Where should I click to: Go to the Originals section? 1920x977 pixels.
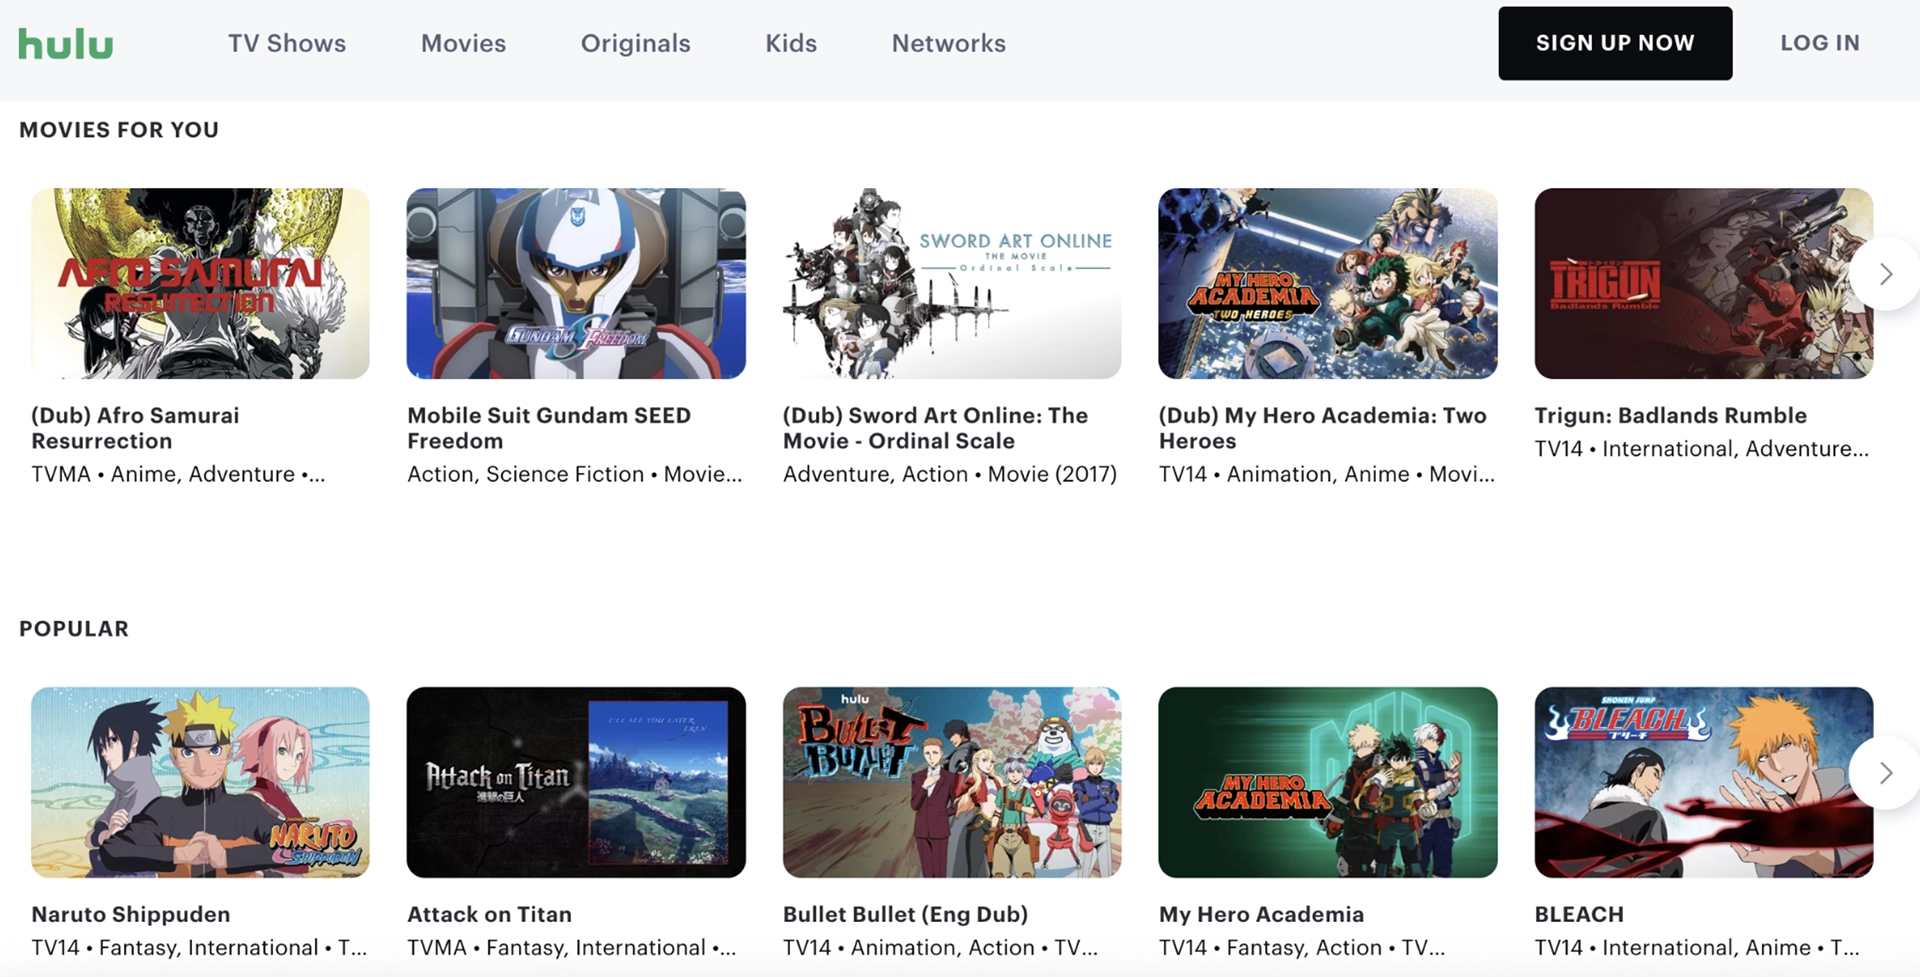click(636, 43)
